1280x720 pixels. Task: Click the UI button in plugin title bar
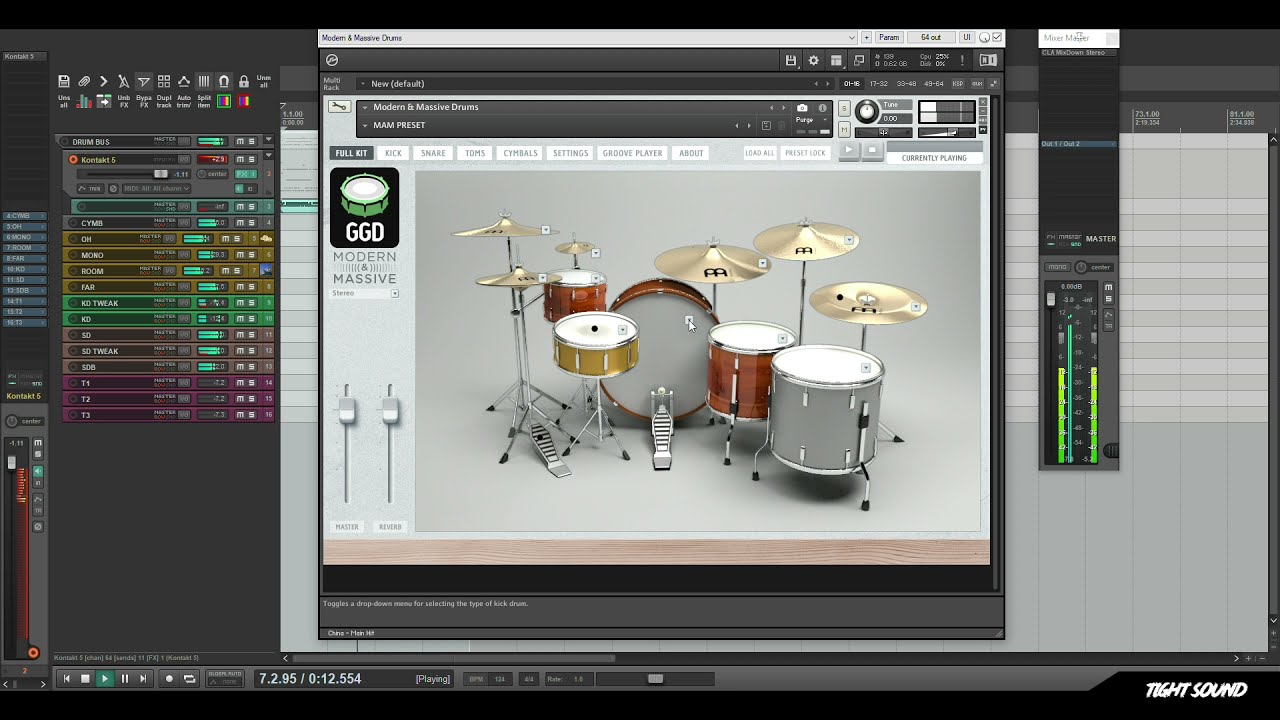pos(966,38)
